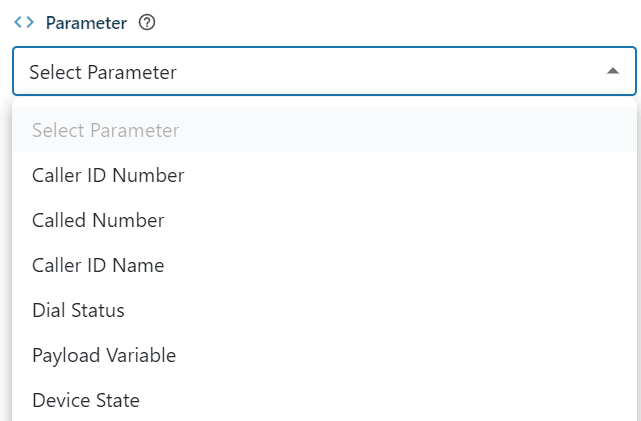Open the help tooltip icon next to Parameter
Image resolution: width=641 pixels, height=421 pixels.
pyautogui.click(x=147, y=23)
